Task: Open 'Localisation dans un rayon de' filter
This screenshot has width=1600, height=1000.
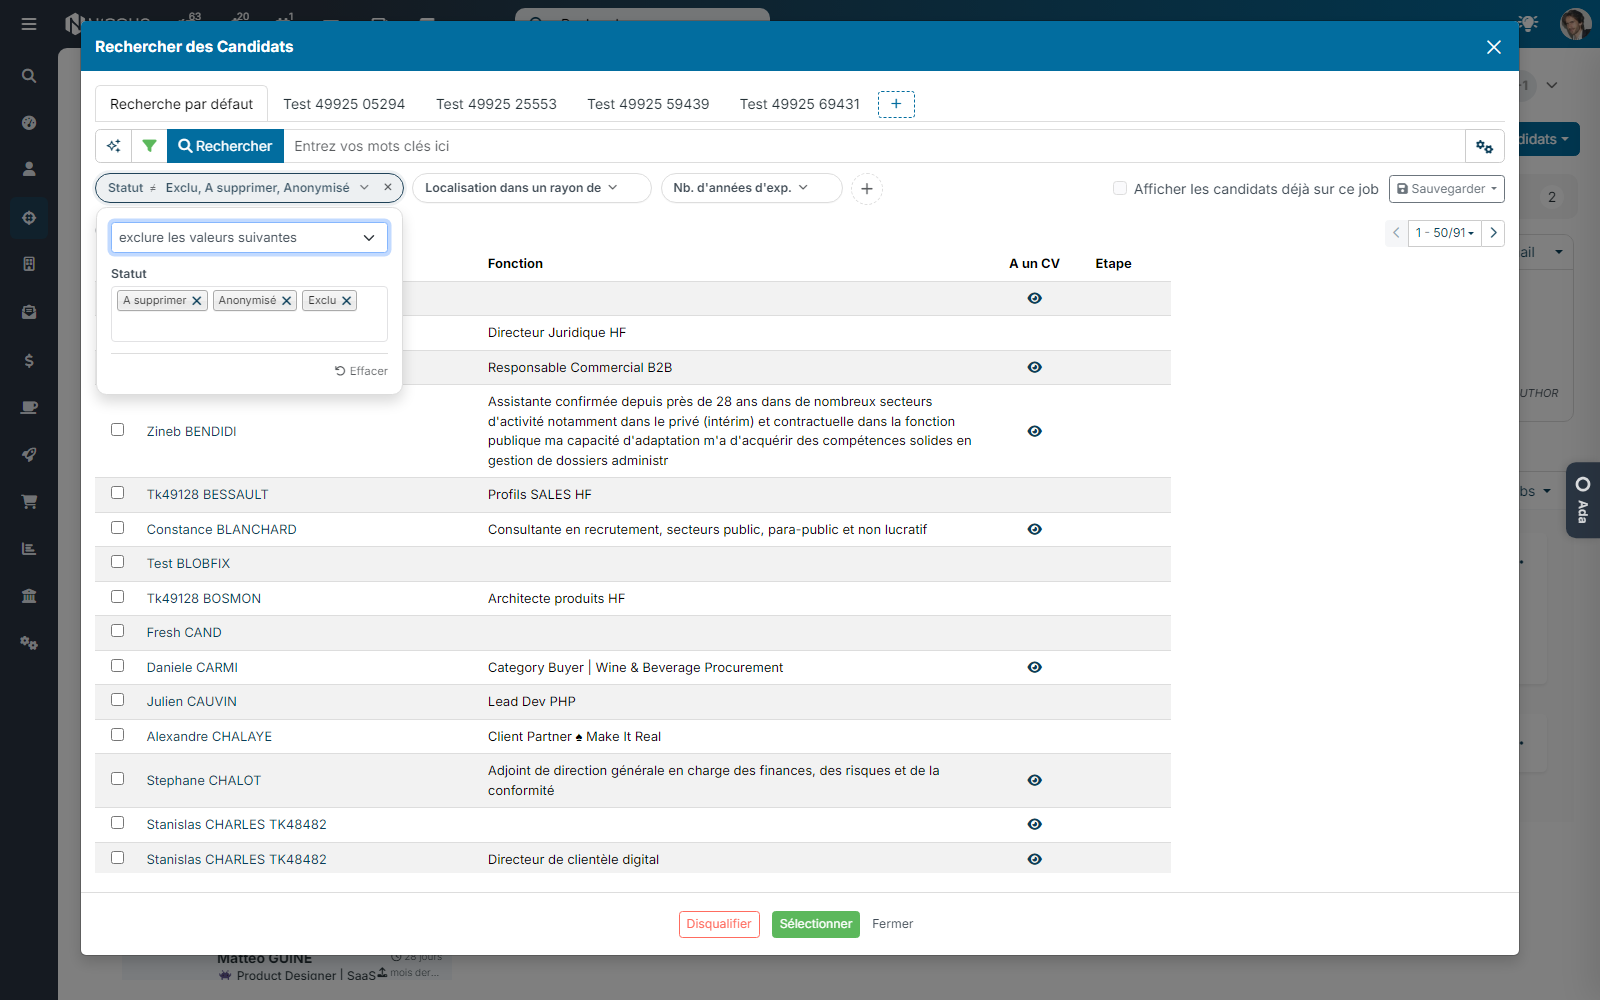Action: point(531,188)
